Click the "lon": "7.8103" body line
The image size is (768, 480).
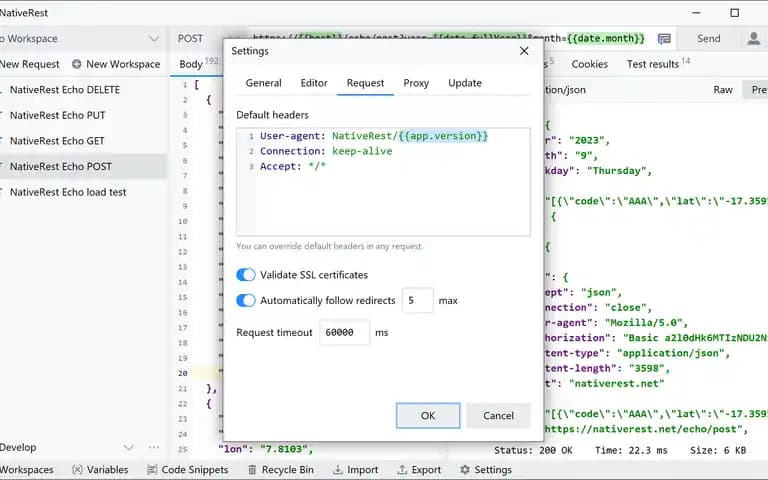pyautogui.click(x=265, y=449)
